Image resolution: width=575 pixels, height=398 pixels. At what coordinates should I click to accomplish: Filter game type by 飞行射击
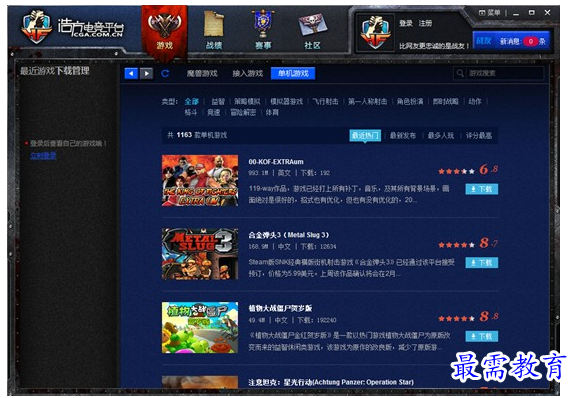coord(325,101)
